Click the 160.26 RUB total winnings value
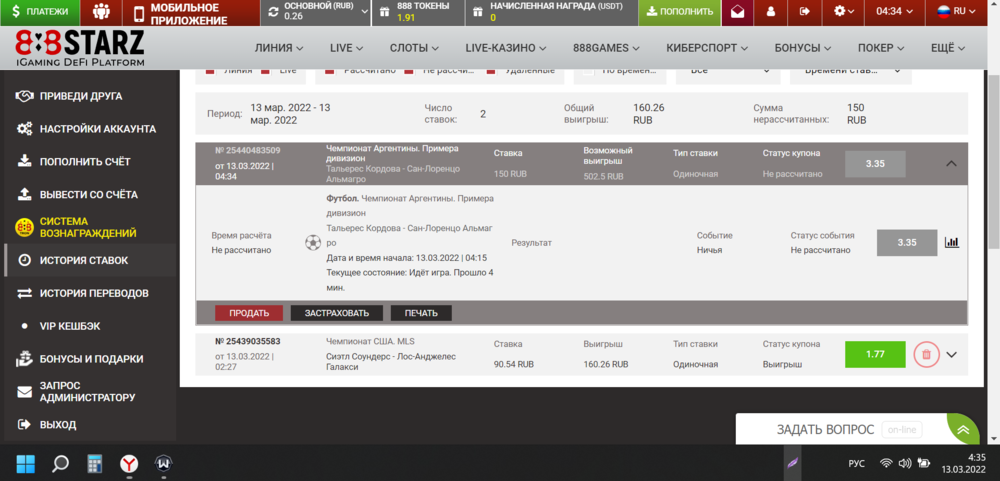 pos(649,114)
